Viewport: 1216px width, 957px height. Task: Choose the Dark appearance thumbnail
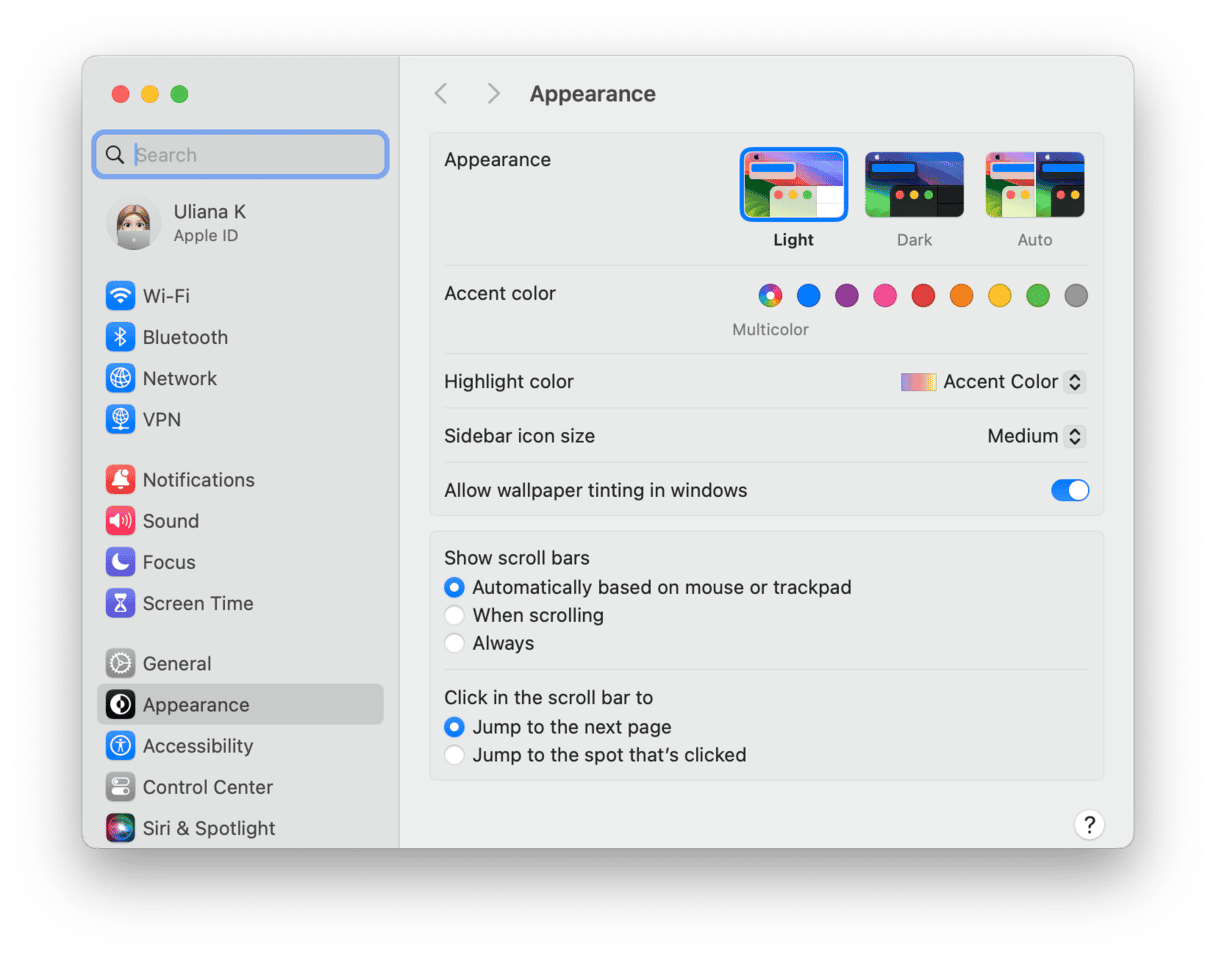coord(914,185)
